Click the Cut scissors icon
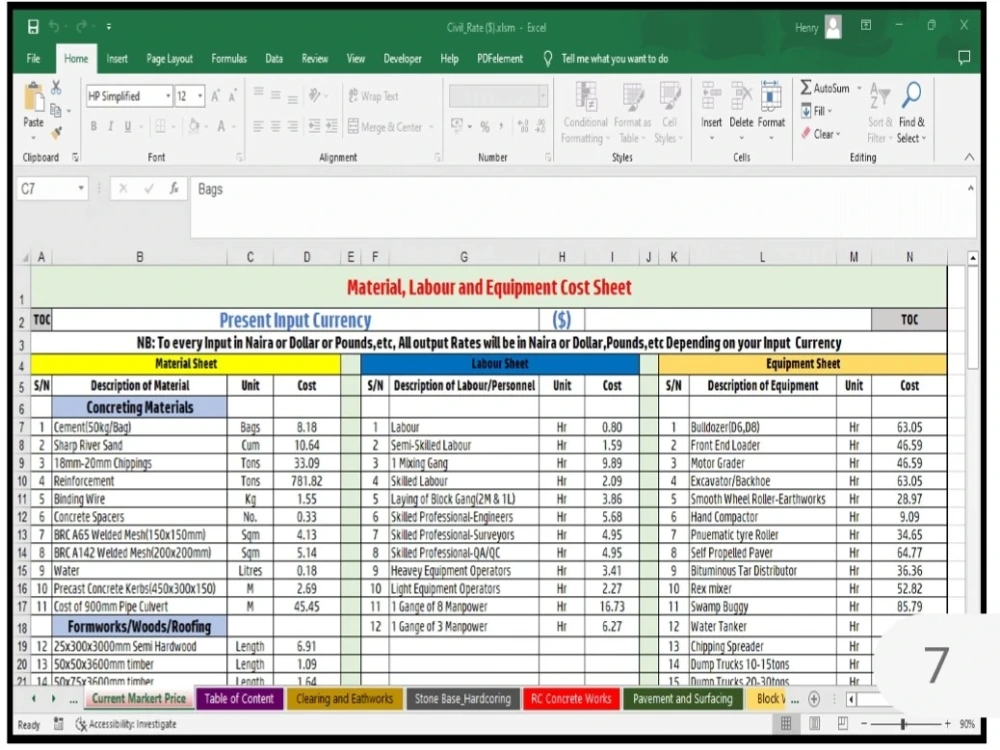Image resolution: width=1000 pixels, height=750 pixels. pyautogui.click(x=56, y=87)
